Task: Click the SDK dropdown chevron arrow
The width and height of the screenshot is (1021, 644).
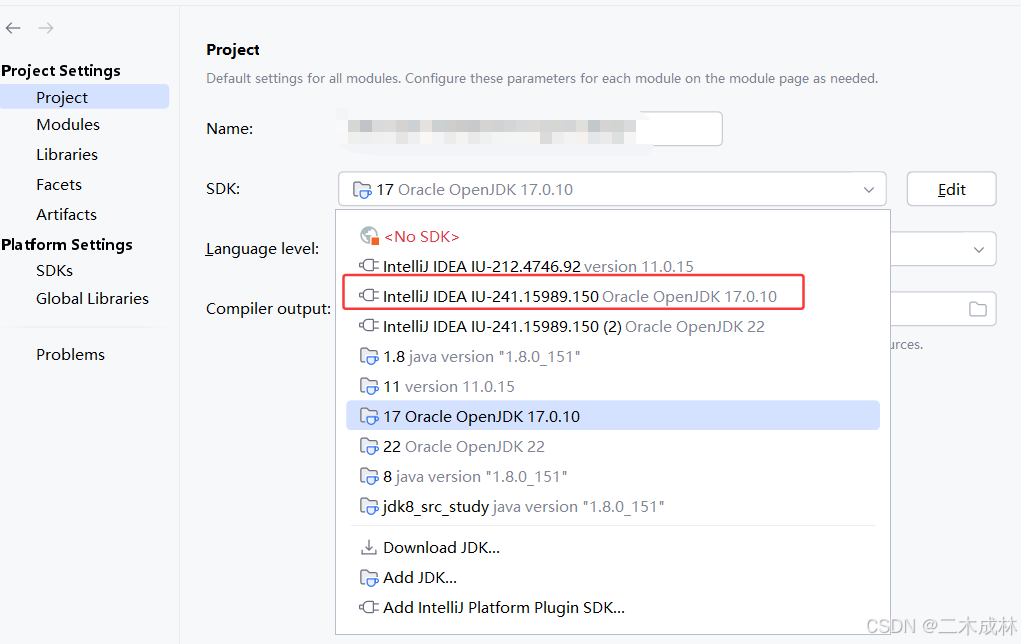Action: [869, 189]
